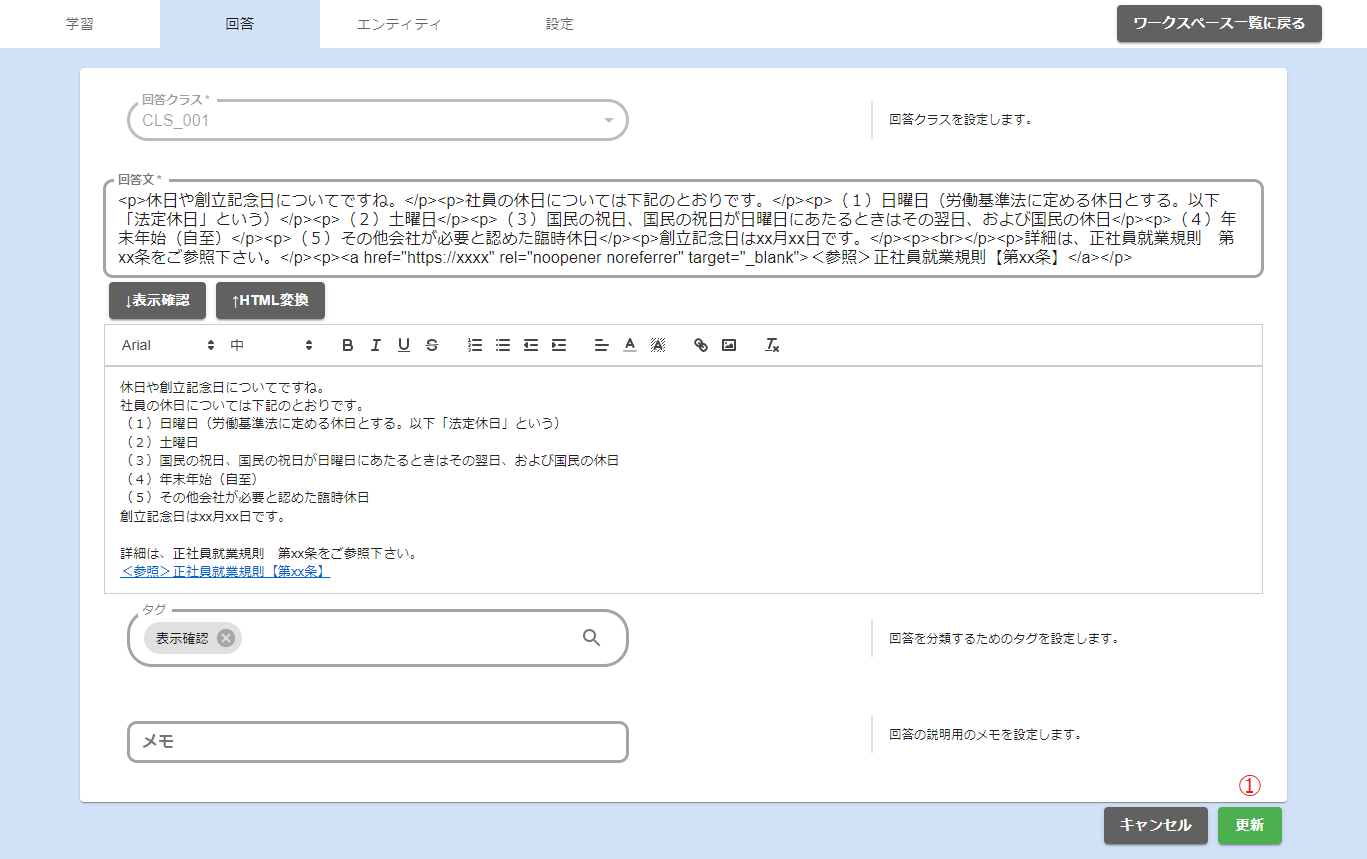The height and width of the screenshot is (859, 1367).
Task: Insert a bulleted list
Action: click(x=503, y=345)
